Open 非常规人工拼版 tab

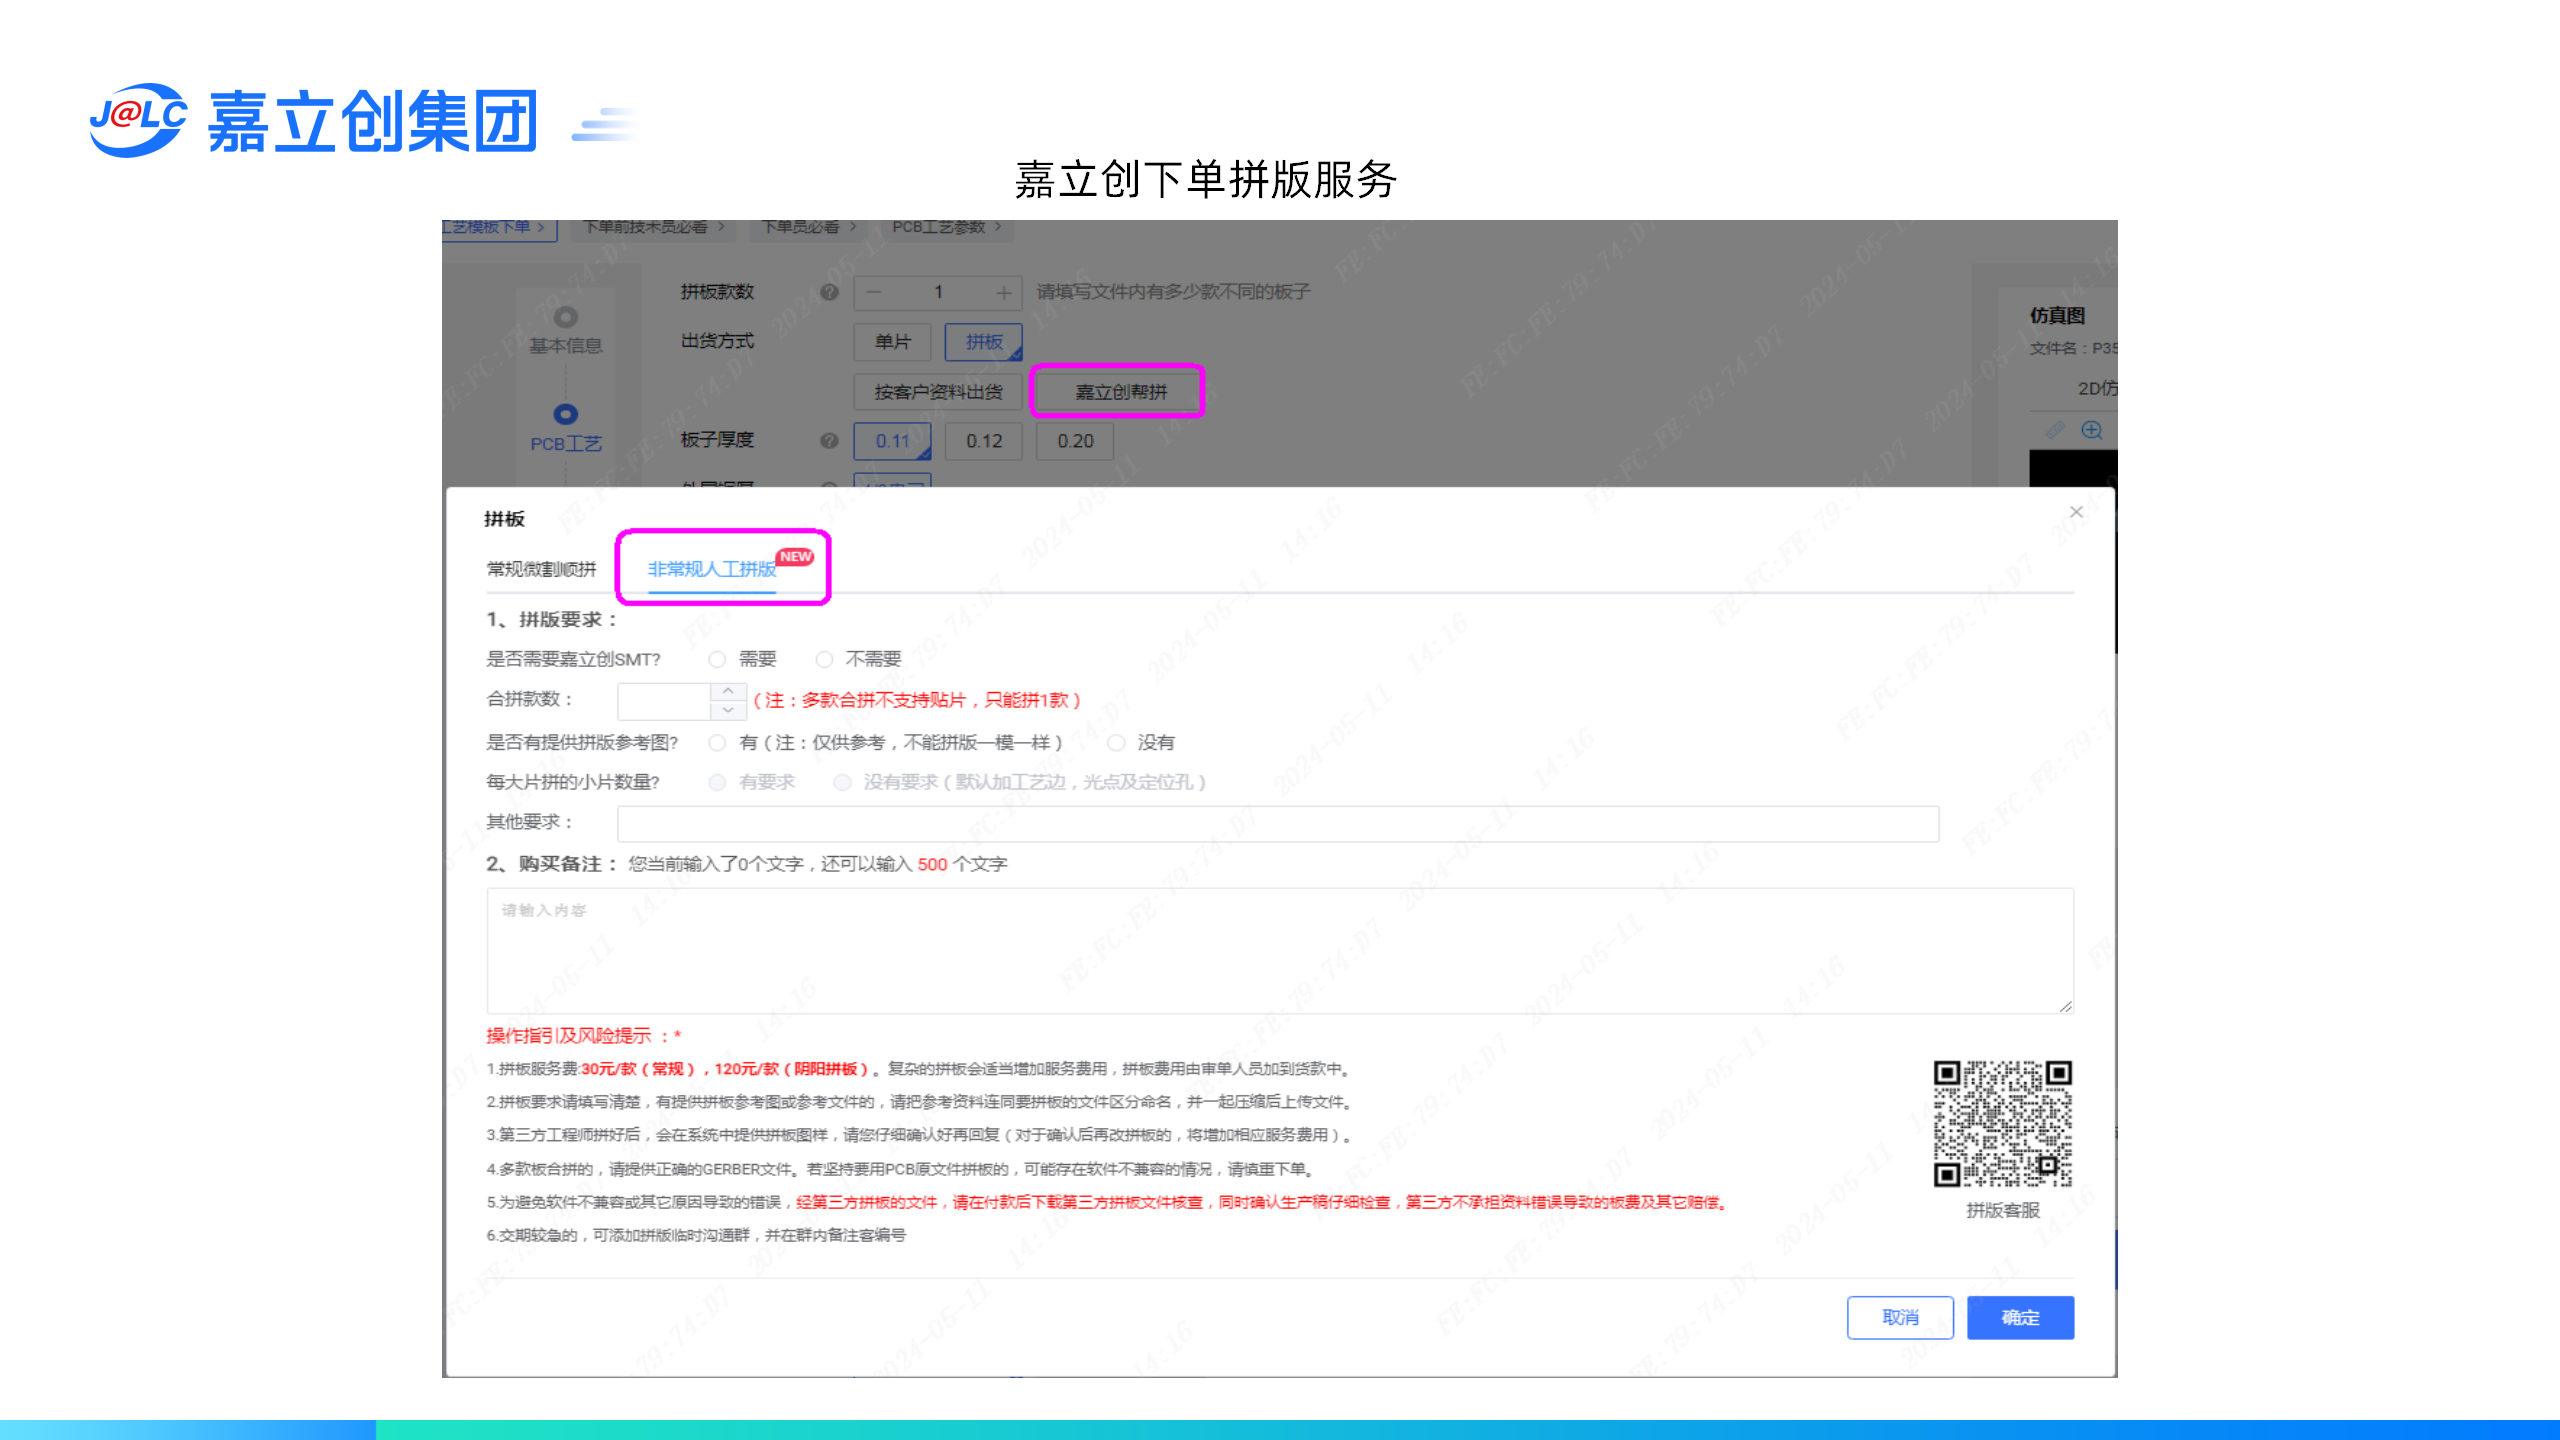[712, 569]
